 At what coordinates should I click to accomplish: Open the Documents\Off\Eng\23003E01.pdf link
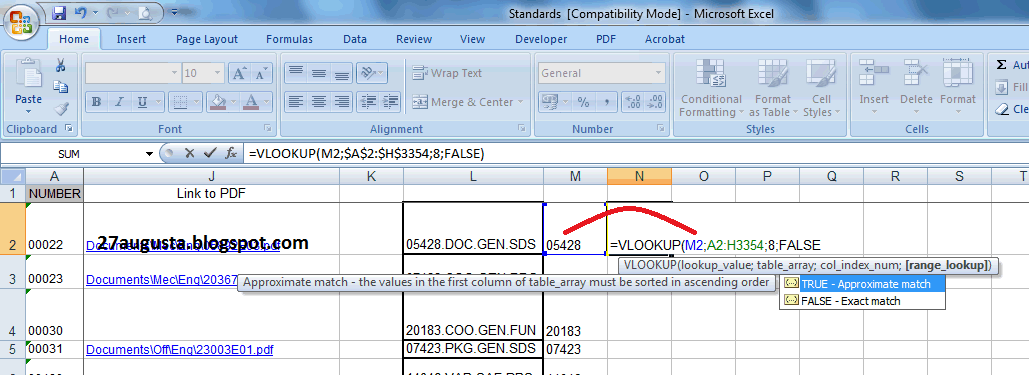pos(179,349)
